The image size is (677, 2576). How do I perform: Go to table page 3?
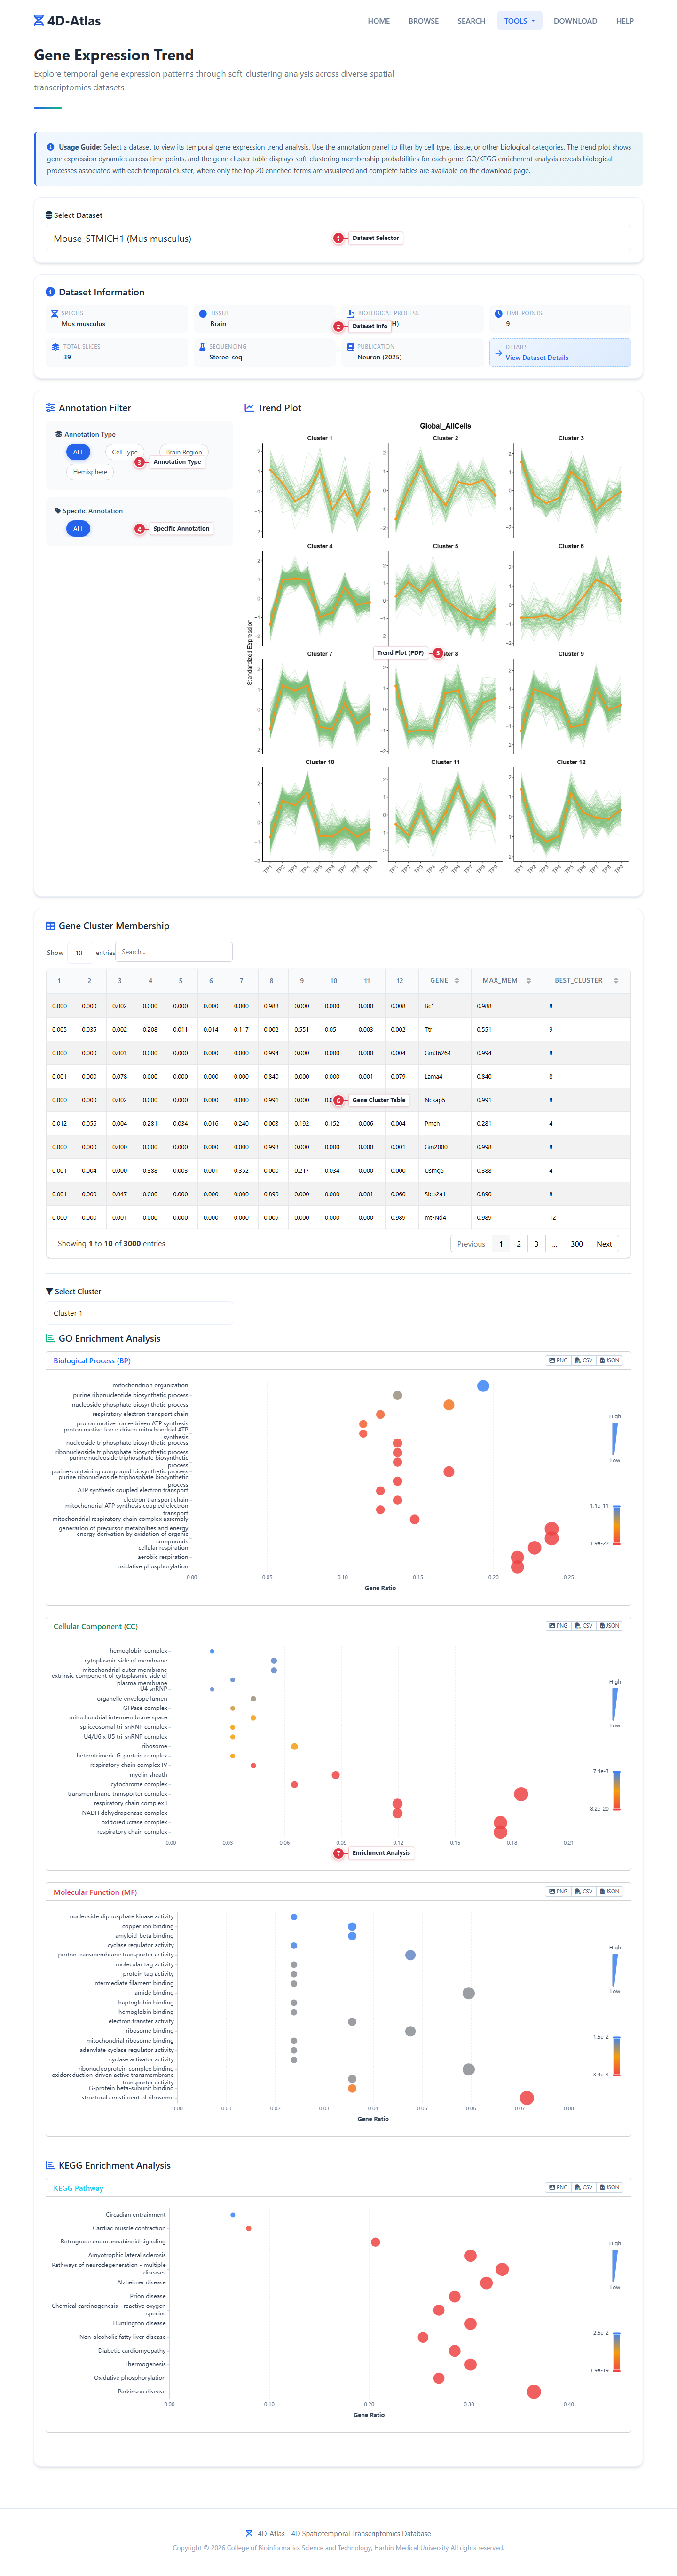(x=536, y=1244)
